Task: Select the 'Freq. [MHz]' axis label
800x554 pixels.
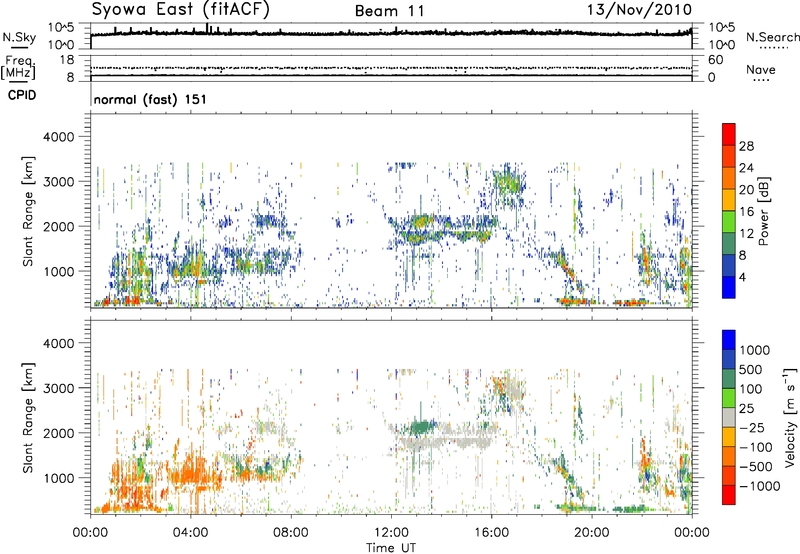Action: 18,67
